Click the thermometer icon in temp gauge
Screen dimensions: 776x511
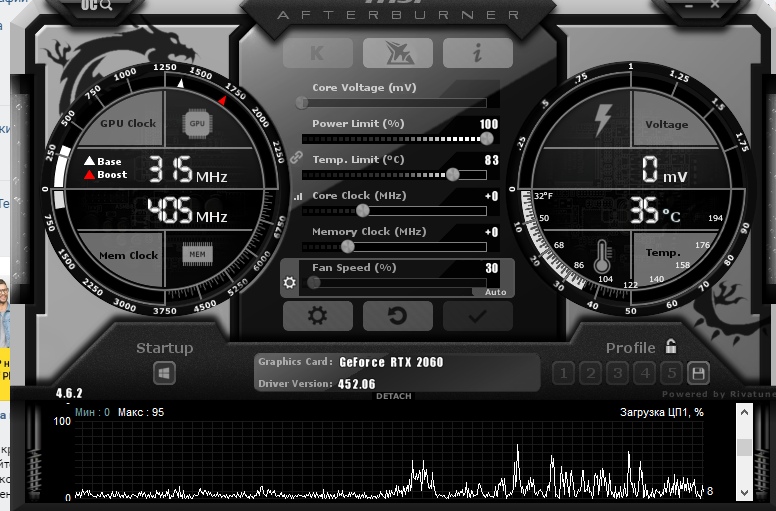pyautogui.click(x=602, y=256)
